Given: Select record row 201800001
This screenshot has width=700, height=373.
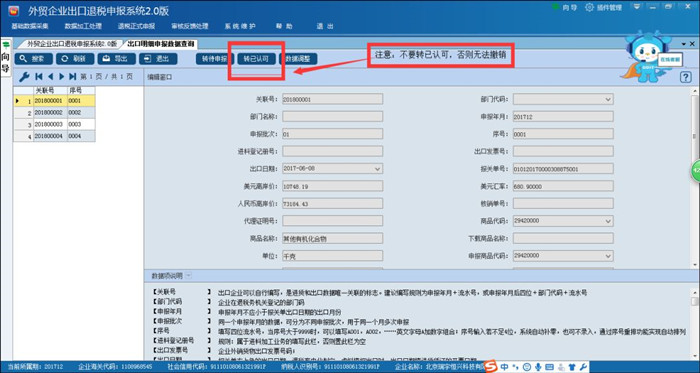Looking at the screenshot, I should click(54, 101).
